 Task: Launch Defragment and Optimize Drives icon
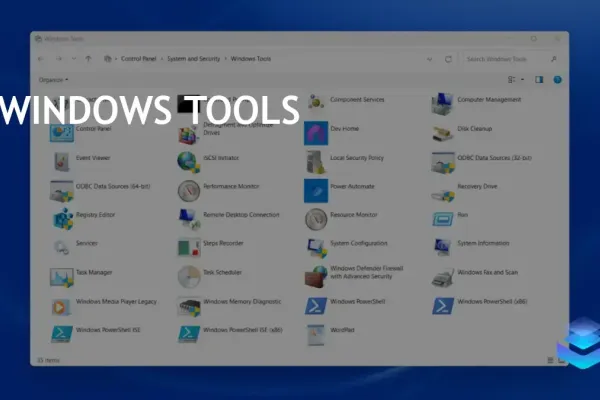click(x=188, y=135)
